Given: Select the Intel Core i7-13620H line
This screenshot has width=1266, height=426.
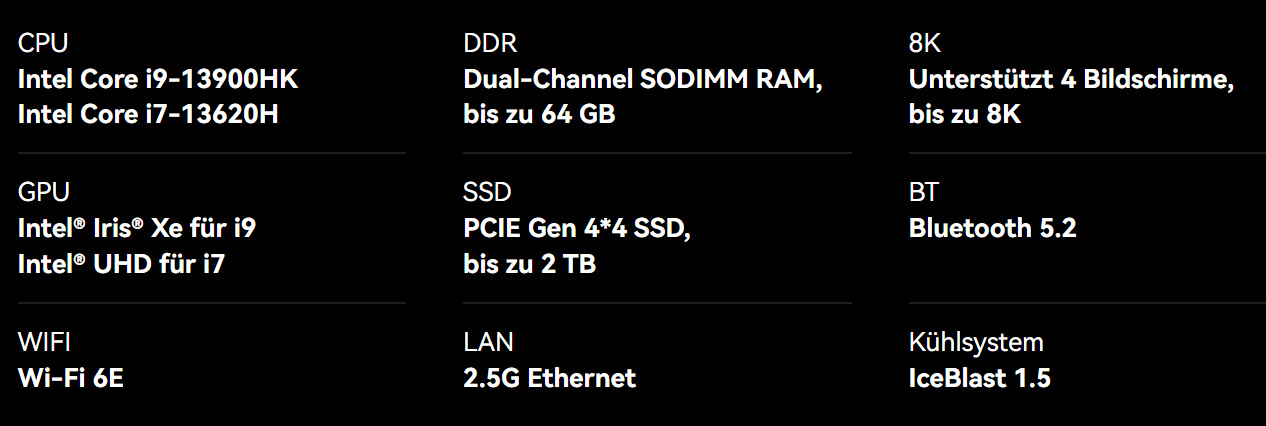Looking at the screenshot, I should coord(148,114).
